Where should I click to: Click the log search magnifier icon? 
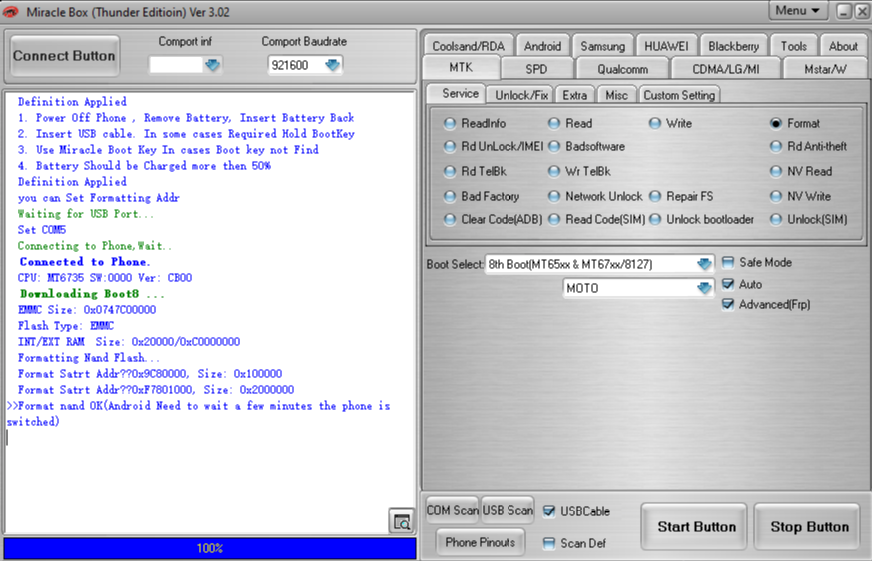point(401,521)
